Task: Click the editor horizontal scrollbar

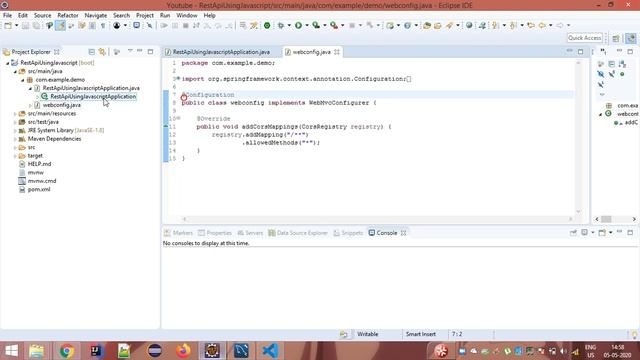Action: pyautogui.click(x=377, y=219)
